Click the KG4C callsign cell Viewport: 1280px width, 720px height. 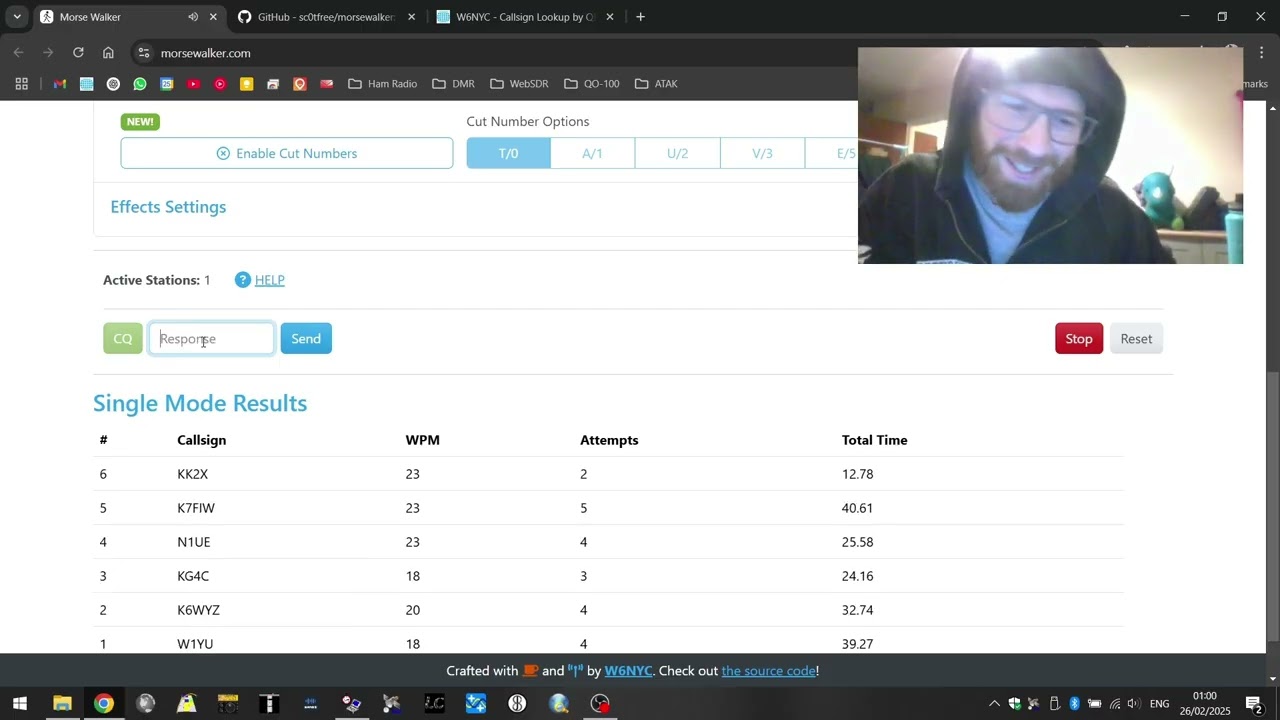pyautogui.click(x=193, y=576)
